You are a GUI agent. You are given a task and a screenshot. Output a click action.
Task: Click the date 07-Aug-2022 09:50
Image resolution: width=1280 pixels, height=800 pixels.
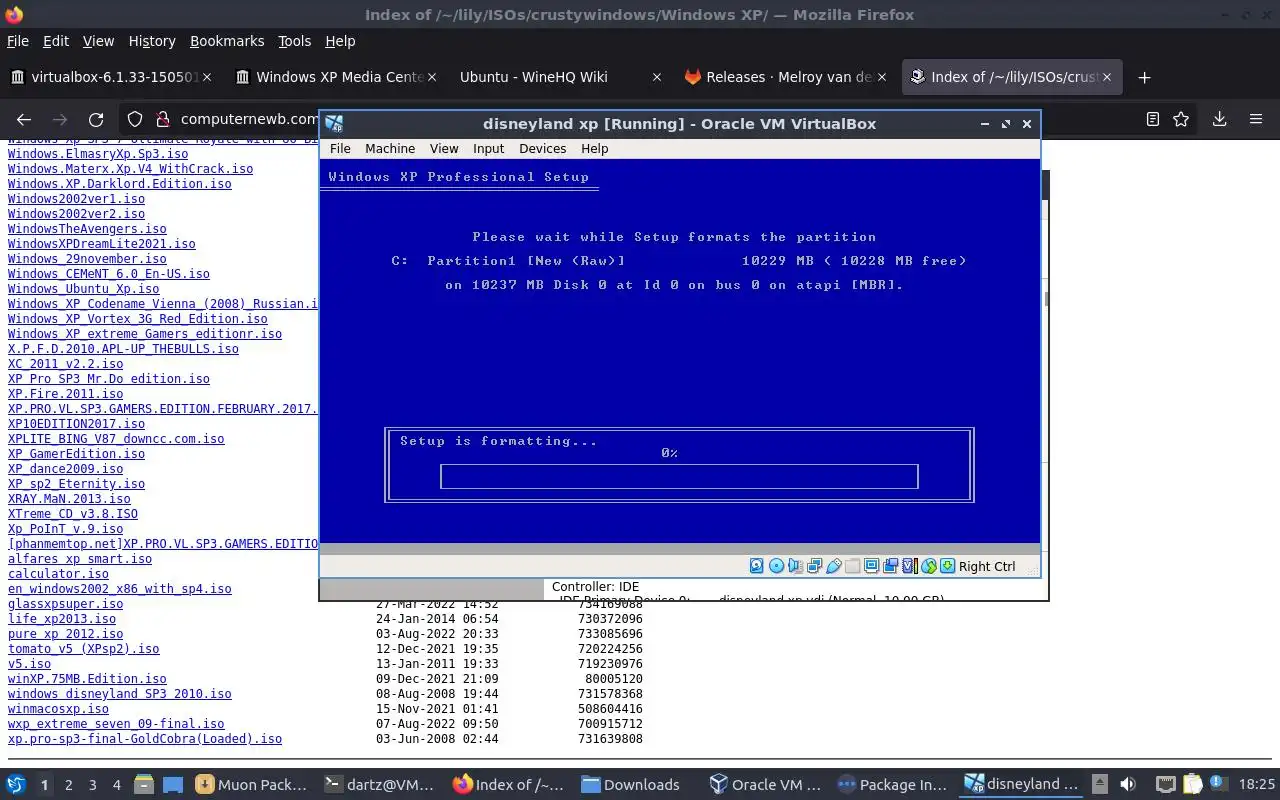click(437, 724)
